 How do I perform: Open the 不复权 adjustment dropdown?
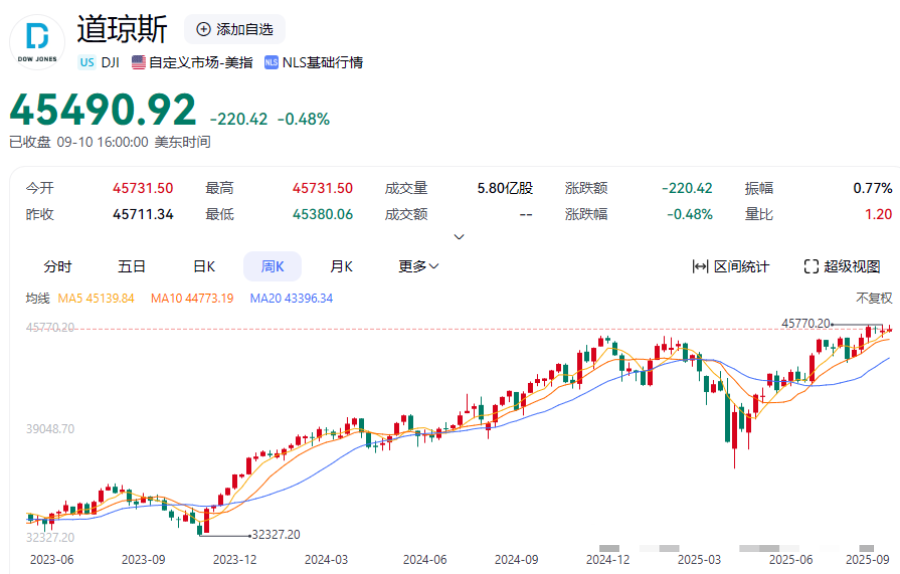[873, 298]
